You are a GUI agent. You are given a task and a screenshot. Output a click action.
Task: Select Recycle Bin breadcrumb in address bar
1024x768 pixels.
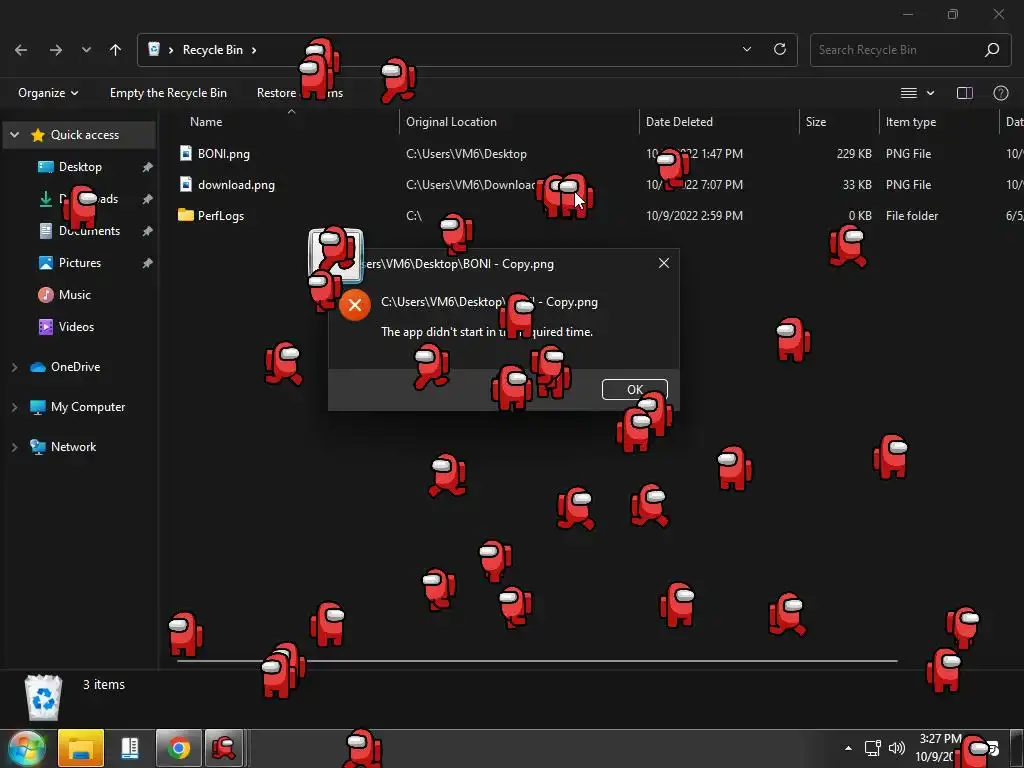[213, 50]
